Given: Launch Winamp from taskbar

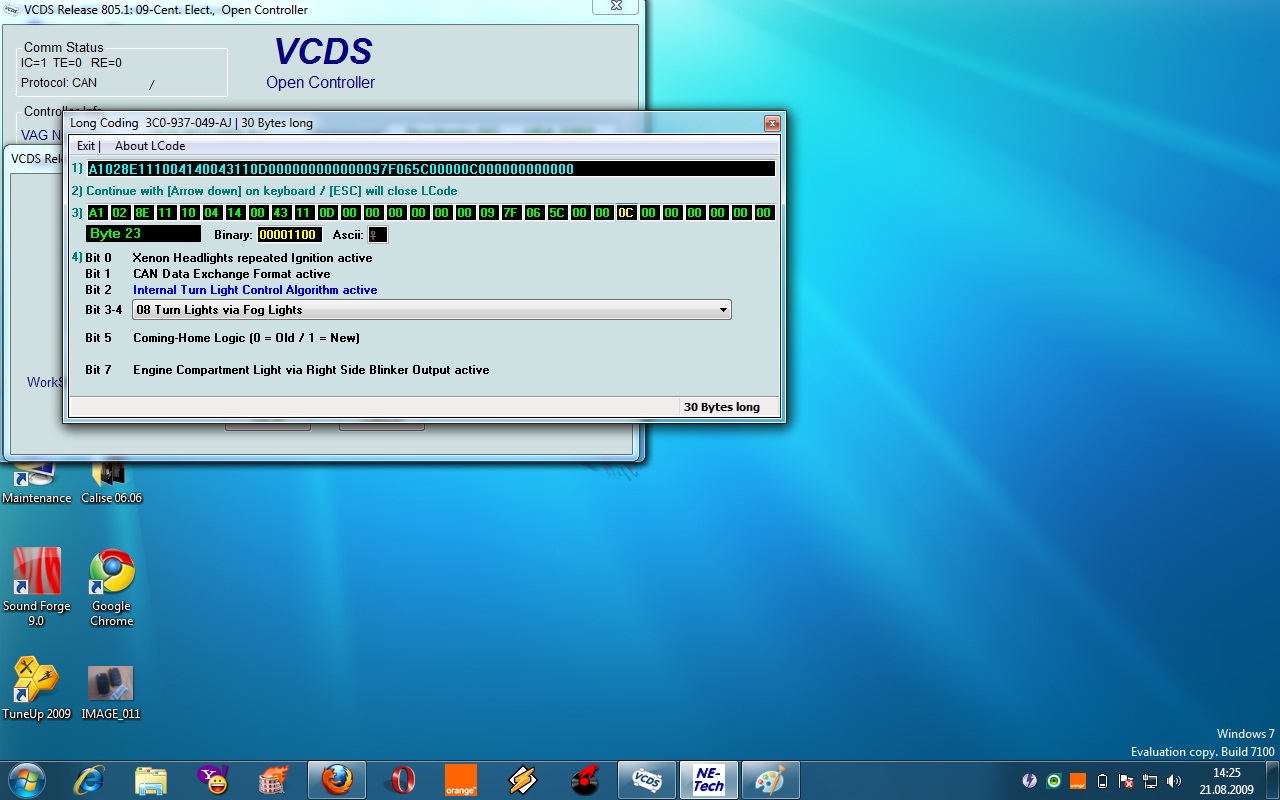Looking at the screenshot, I should pyautogui.click(x=523, y=780).
